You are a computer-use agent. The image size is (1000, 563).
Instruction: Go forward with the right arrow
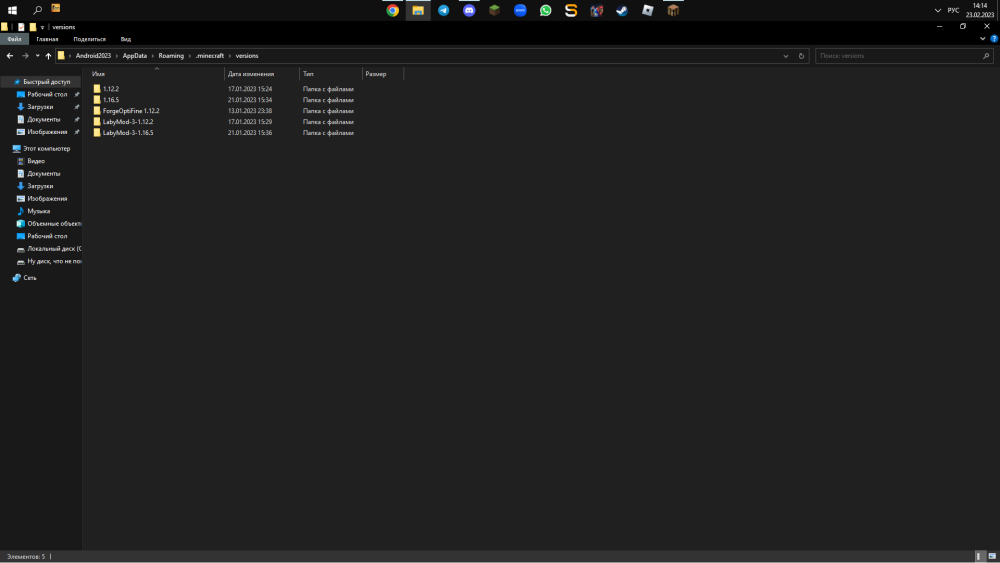(x=25, y=56)
